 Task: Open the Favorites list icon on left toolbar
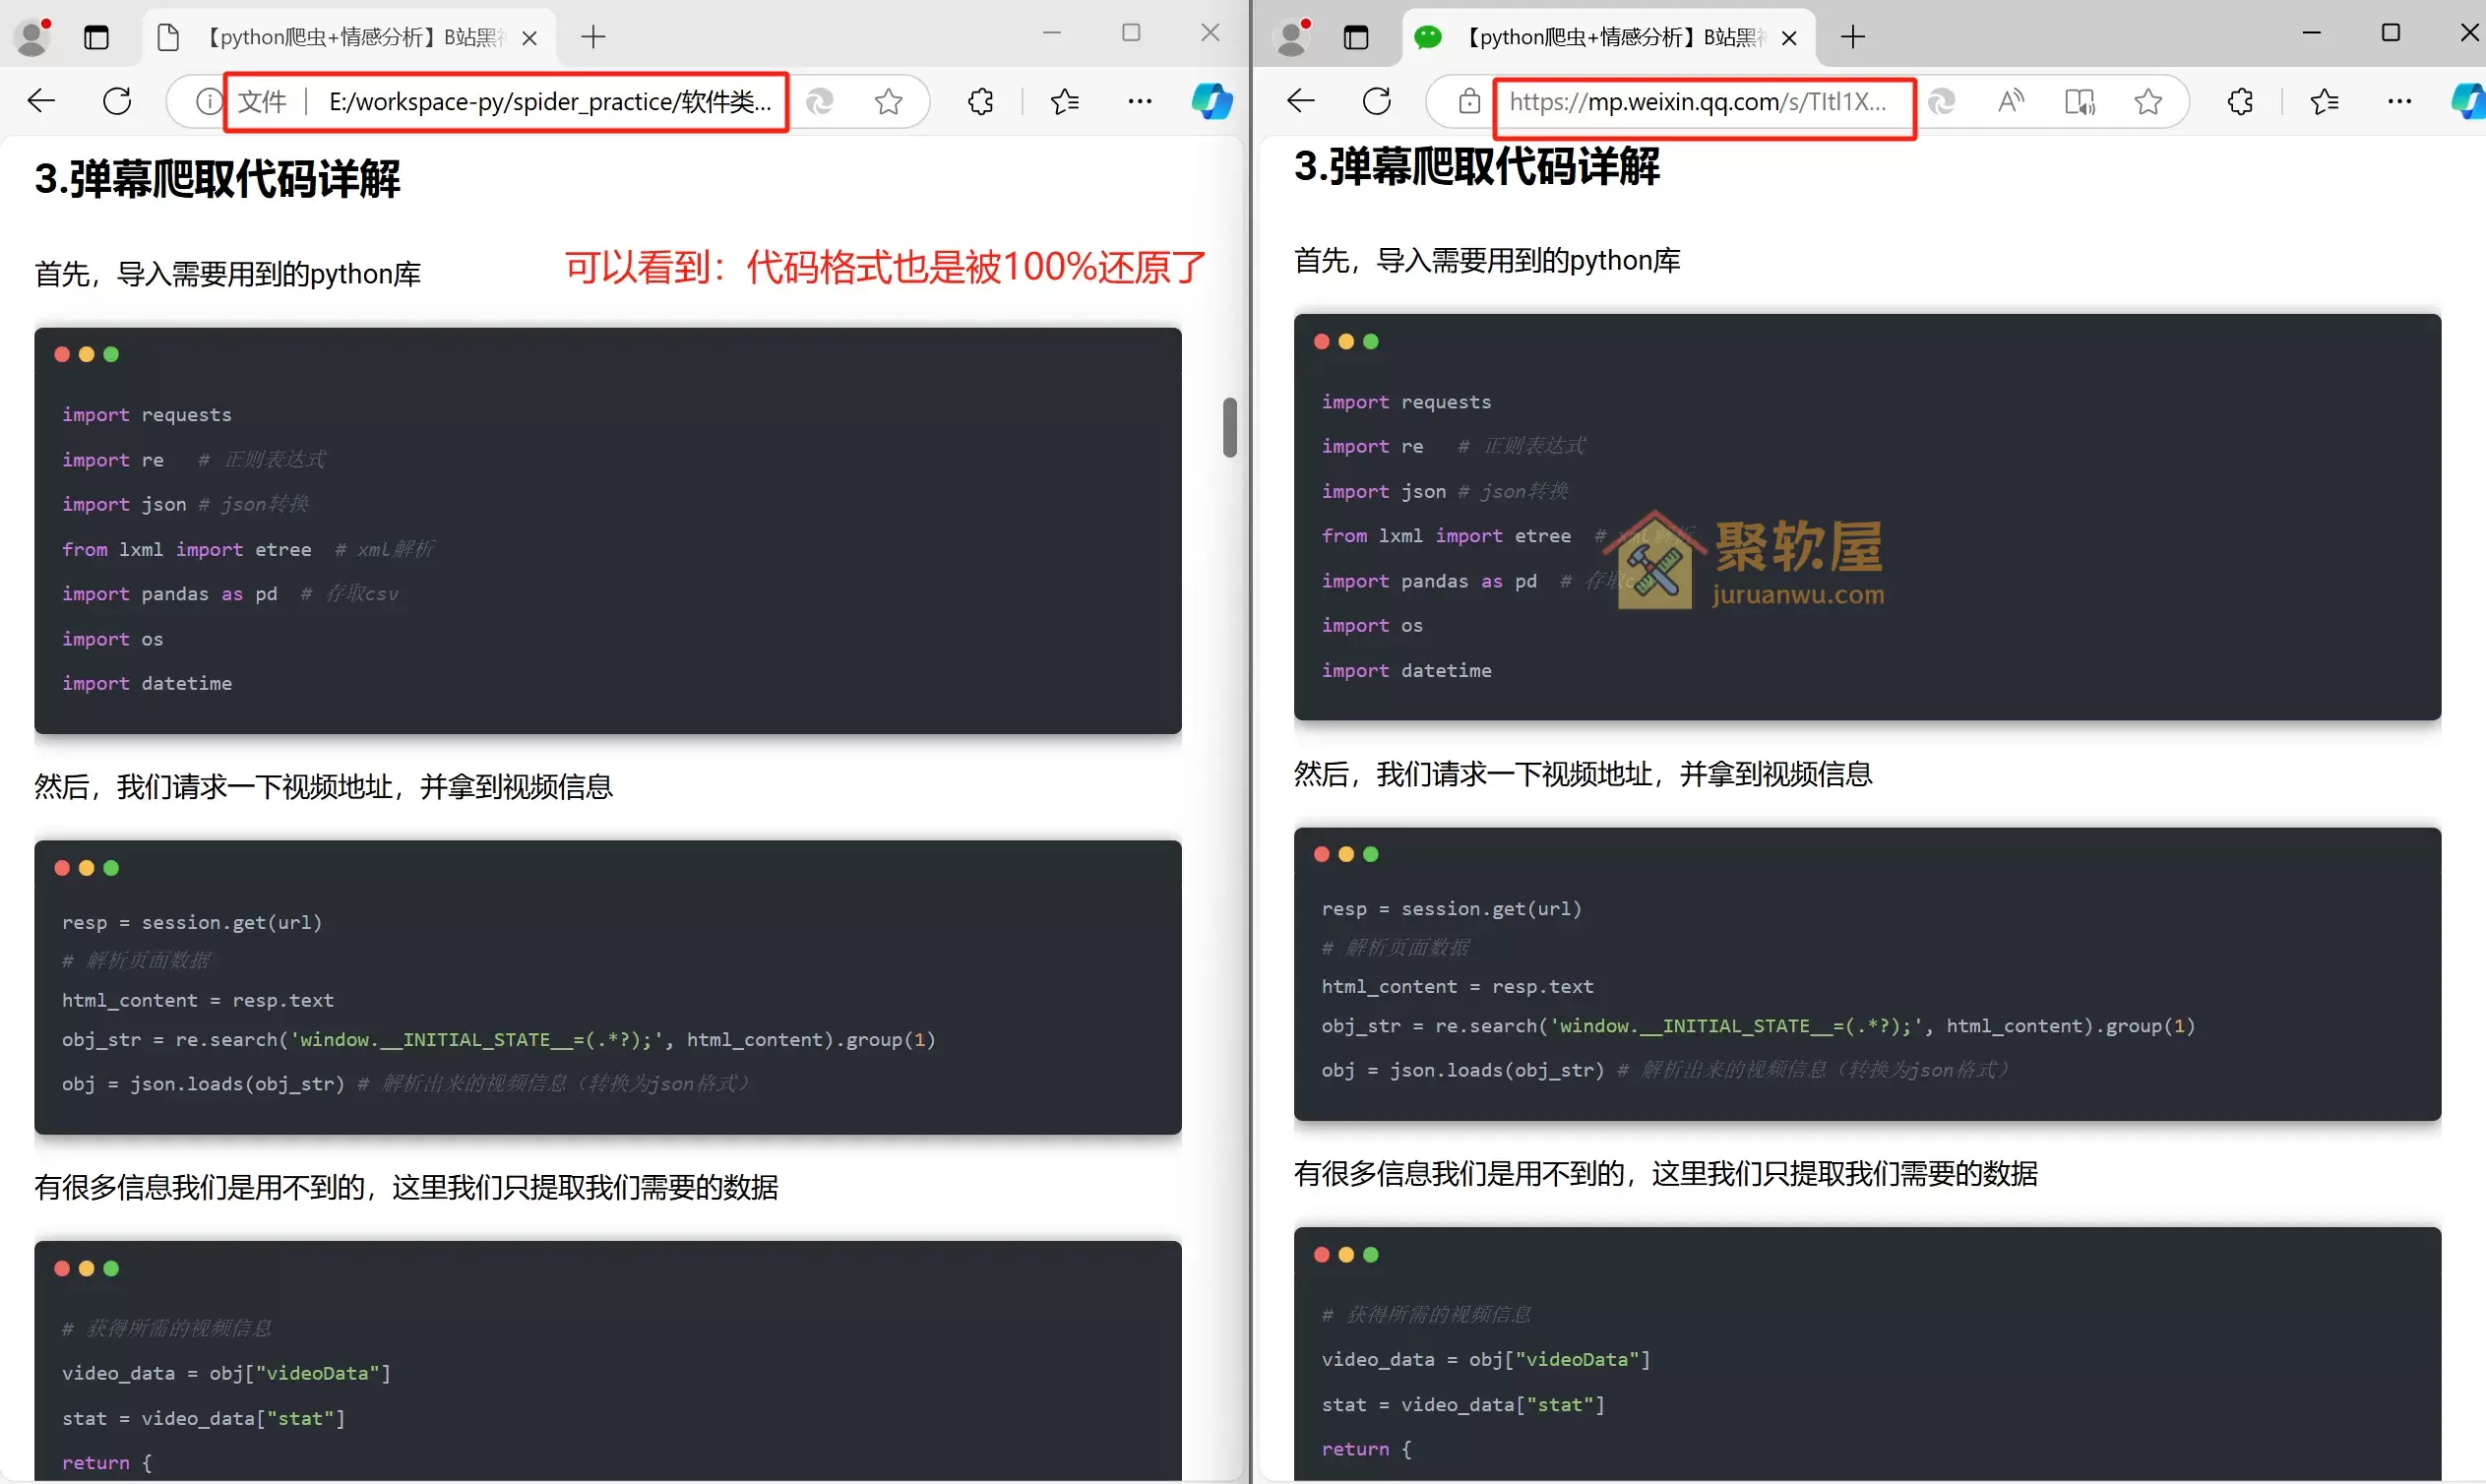point(1065,101)
